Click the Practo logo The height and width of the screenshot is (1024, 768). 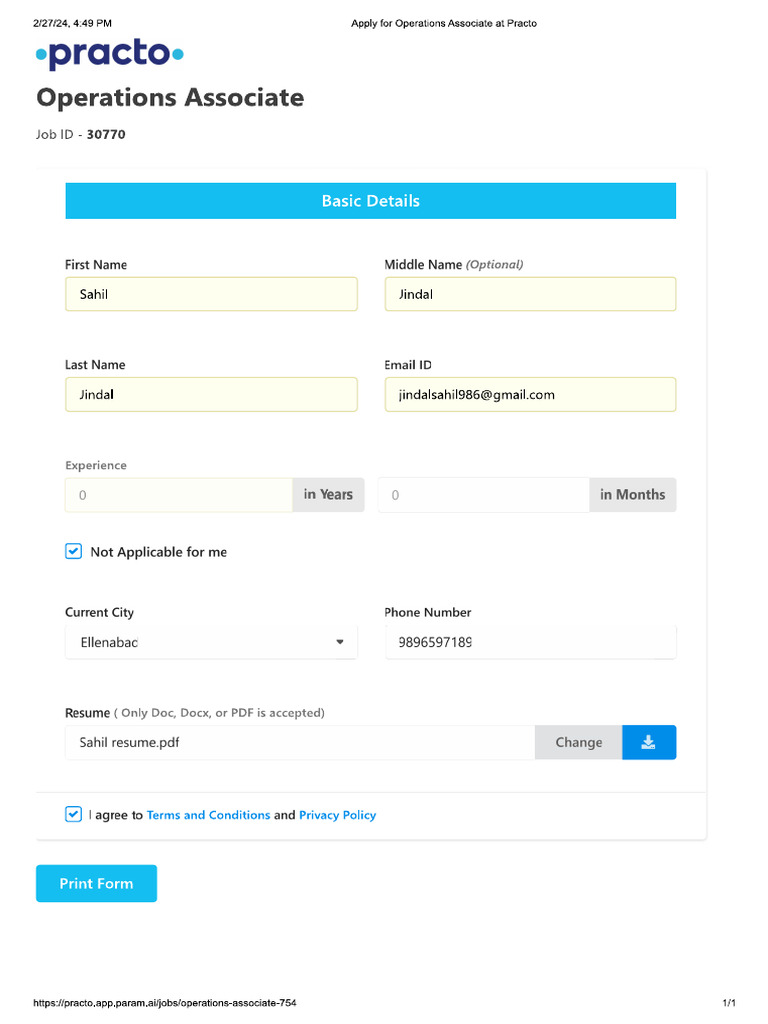coord(110,54)
